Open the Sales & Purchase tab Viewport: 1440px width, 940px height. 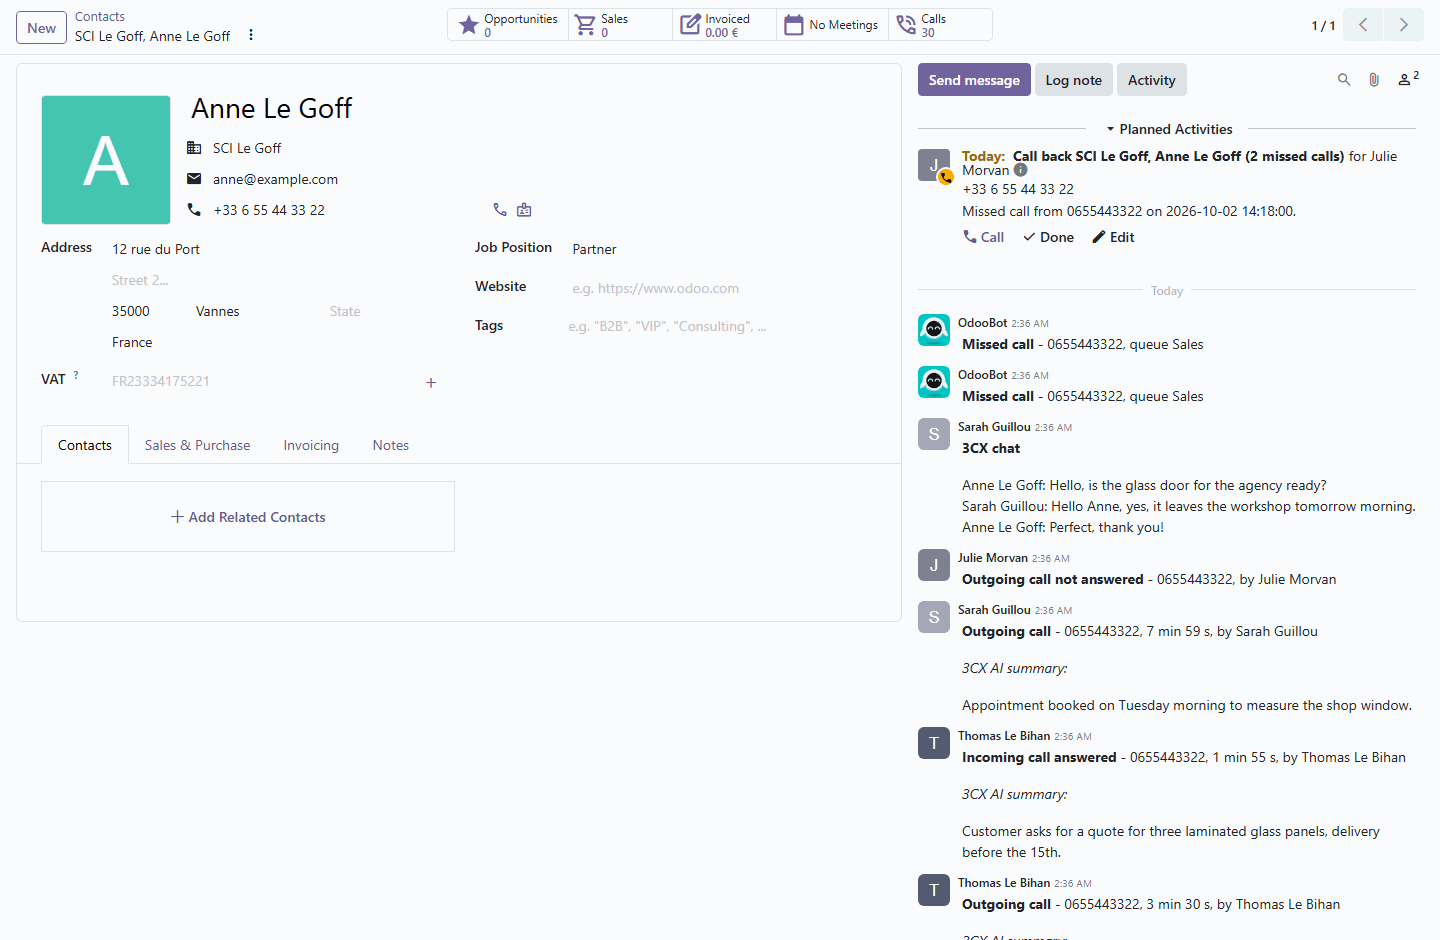tap(197, 445)
